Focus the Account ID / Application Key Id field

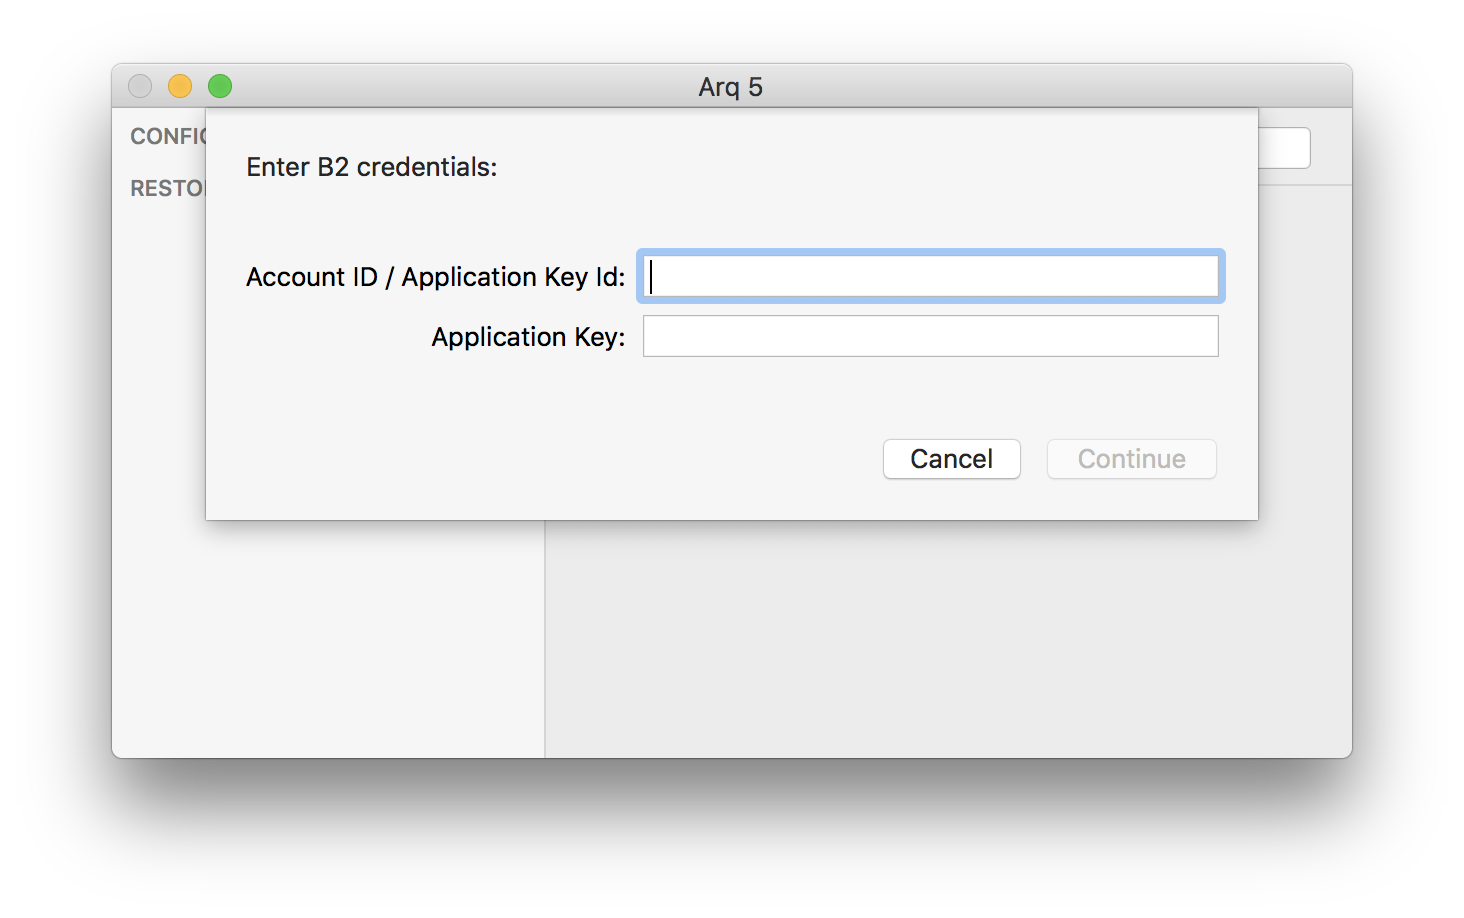pos(930,276)
